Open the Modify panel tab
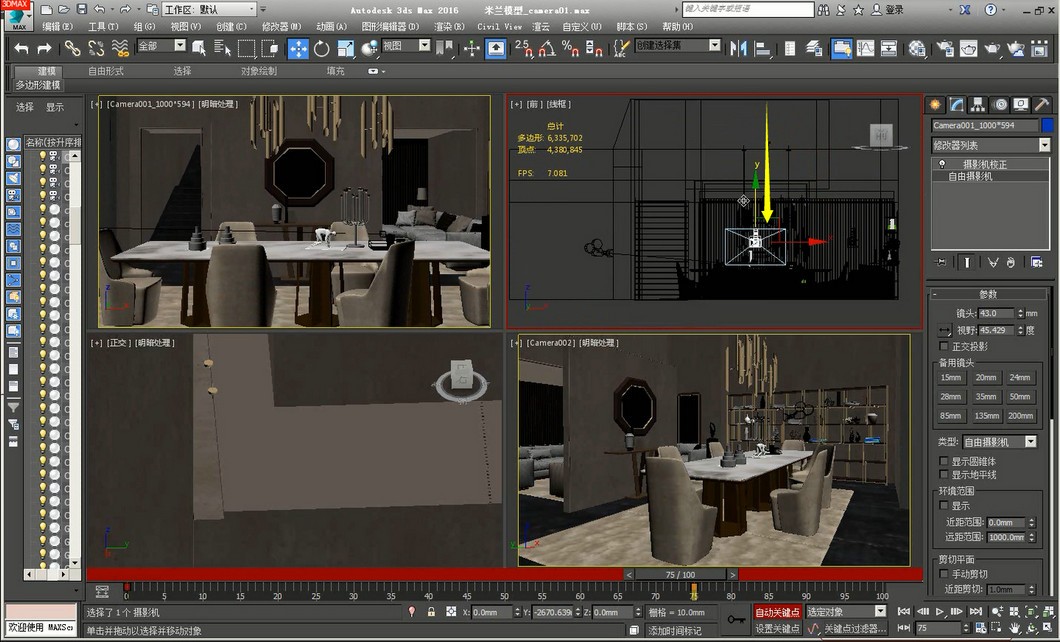This screenshot has width=1060, height=642. pyautogui.click(x=957, y=104)
